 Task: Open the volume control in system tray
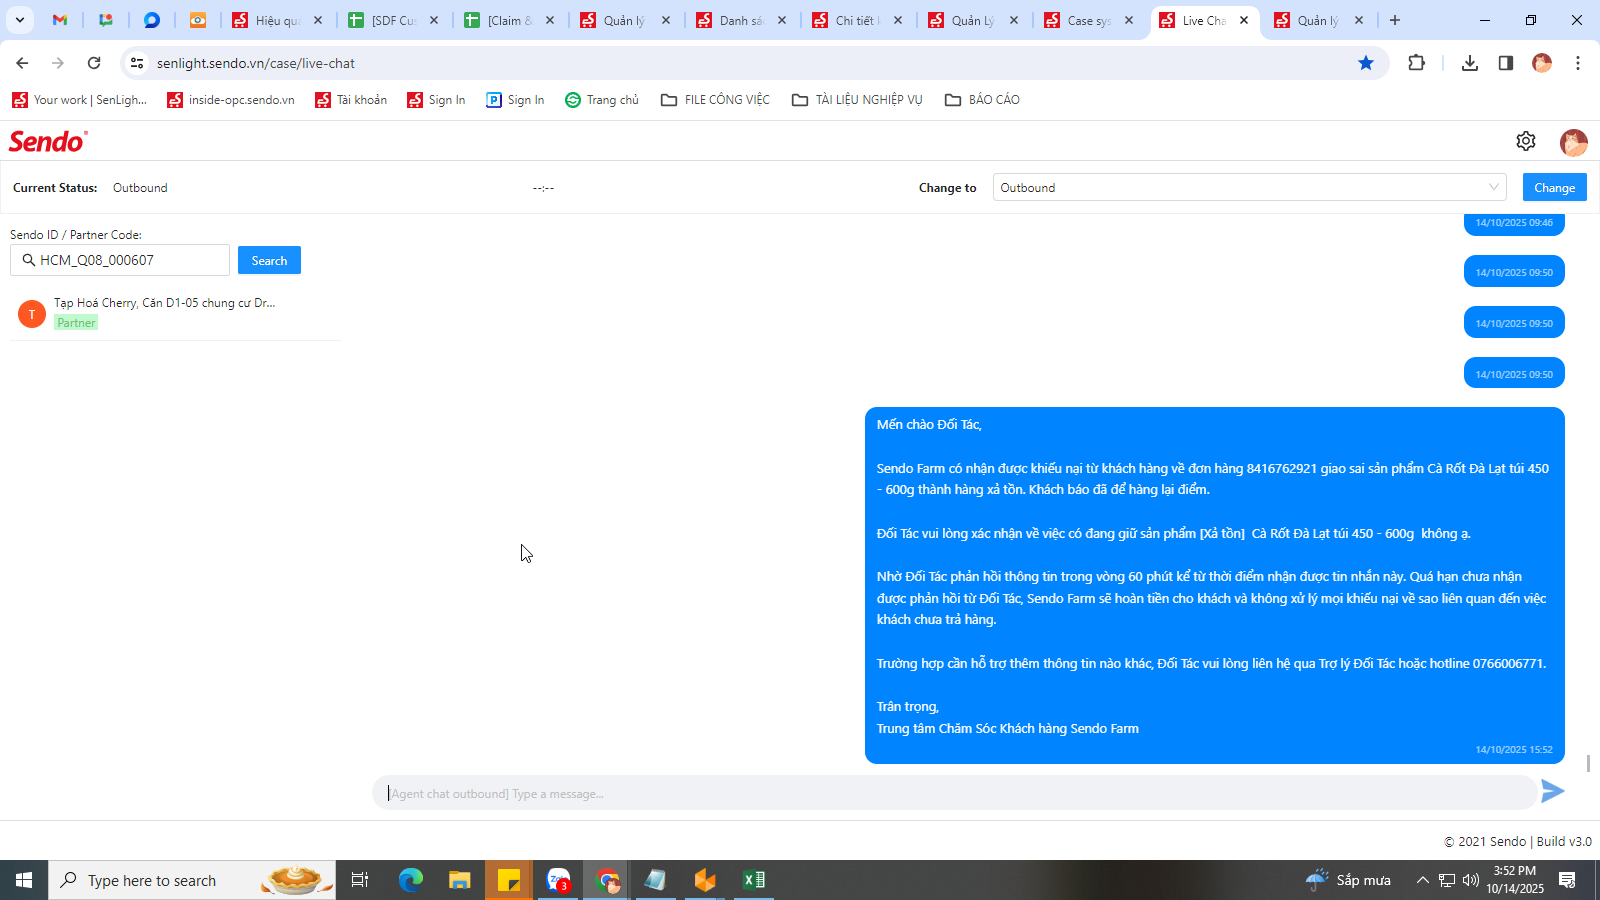click(1471, 880)
